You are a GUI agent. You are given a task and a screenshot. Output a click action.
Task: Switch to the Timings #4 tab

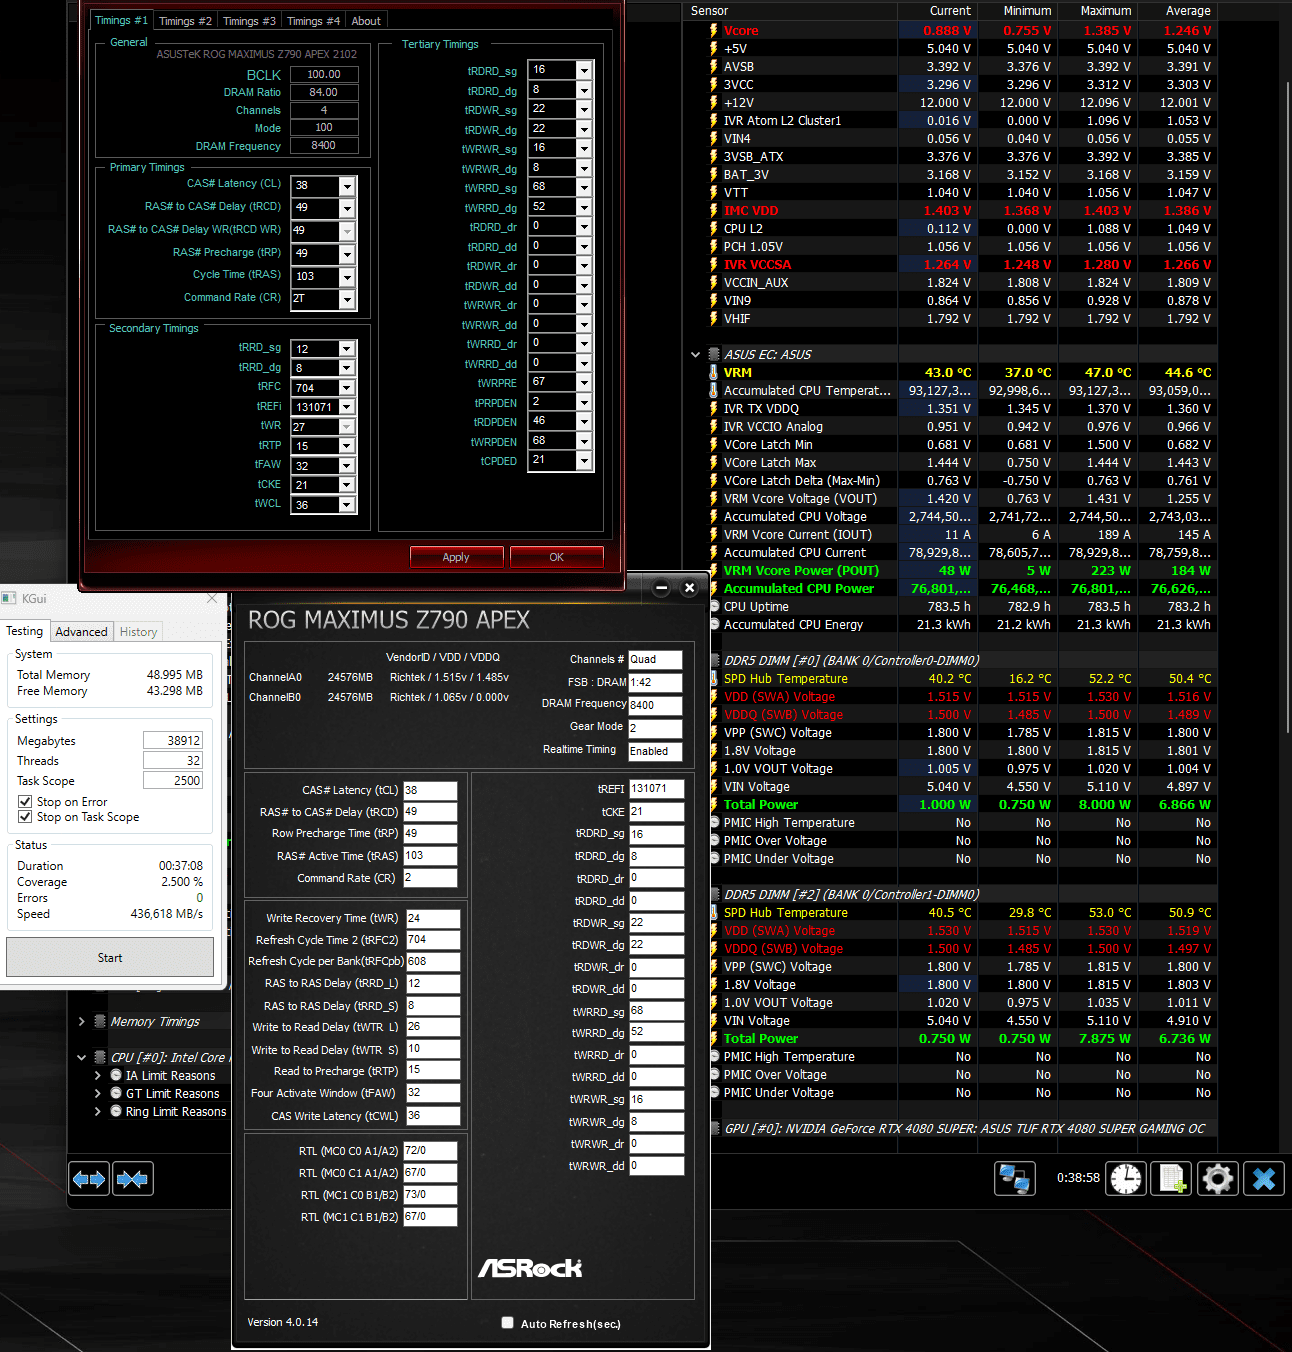point(313,21)
